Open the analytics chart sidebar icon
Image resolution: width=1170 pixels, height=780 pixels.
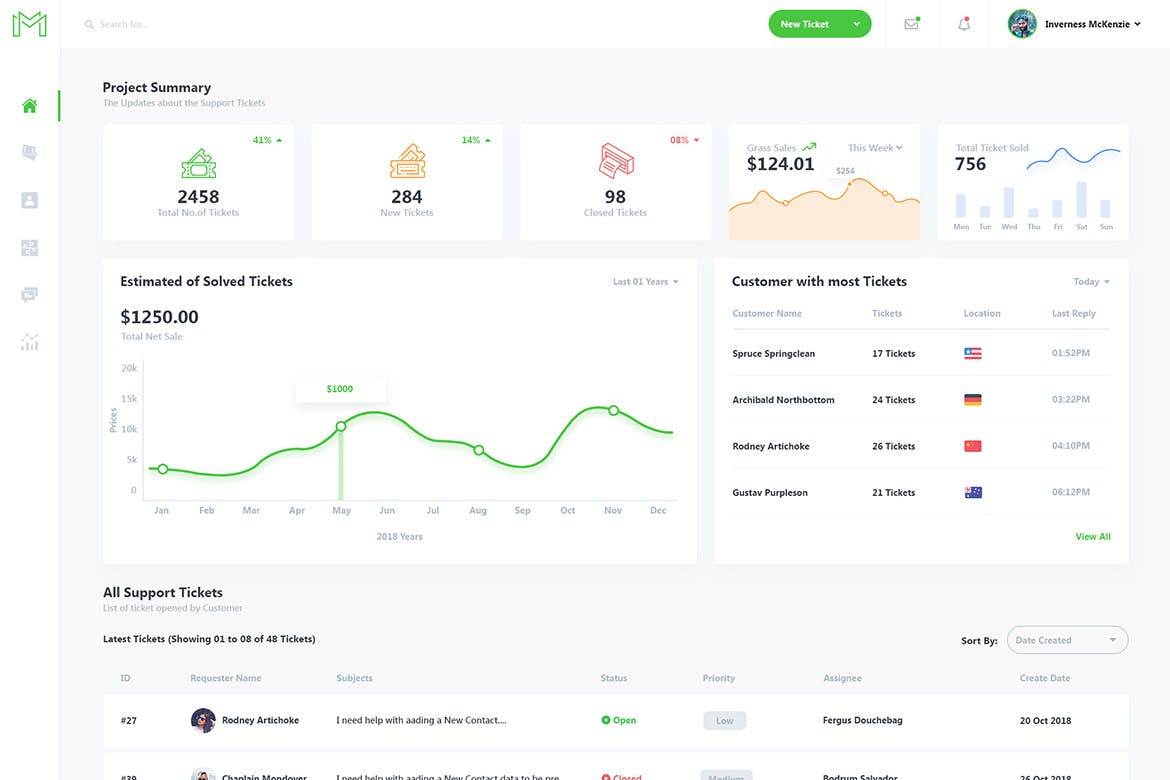pyautogui.click(x=30, y=342)
